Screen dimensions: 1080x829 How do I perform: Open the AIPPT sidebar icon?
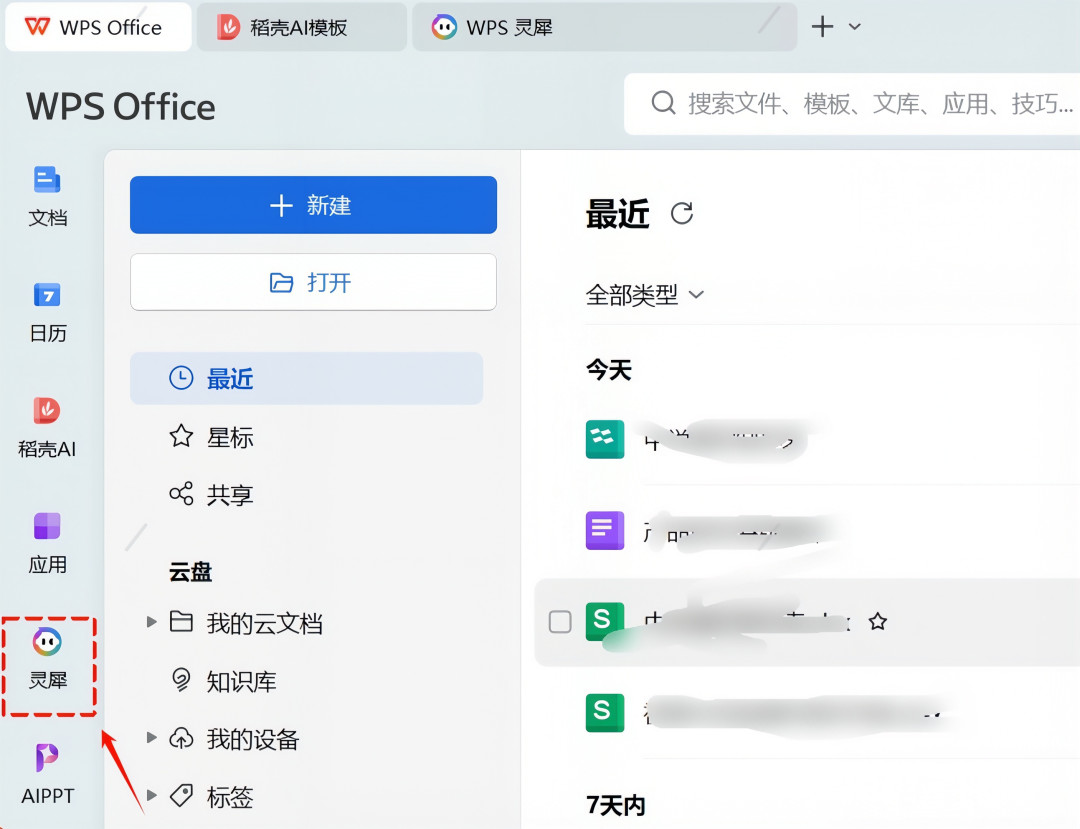click(47, 775)
